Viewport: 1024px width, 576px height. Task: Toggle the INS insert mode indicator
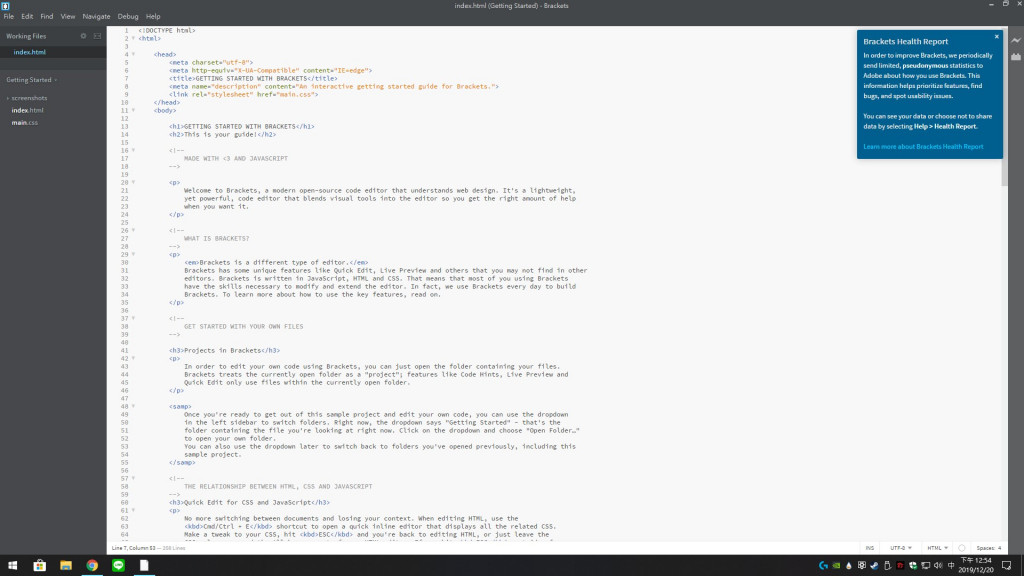[869, 548]
